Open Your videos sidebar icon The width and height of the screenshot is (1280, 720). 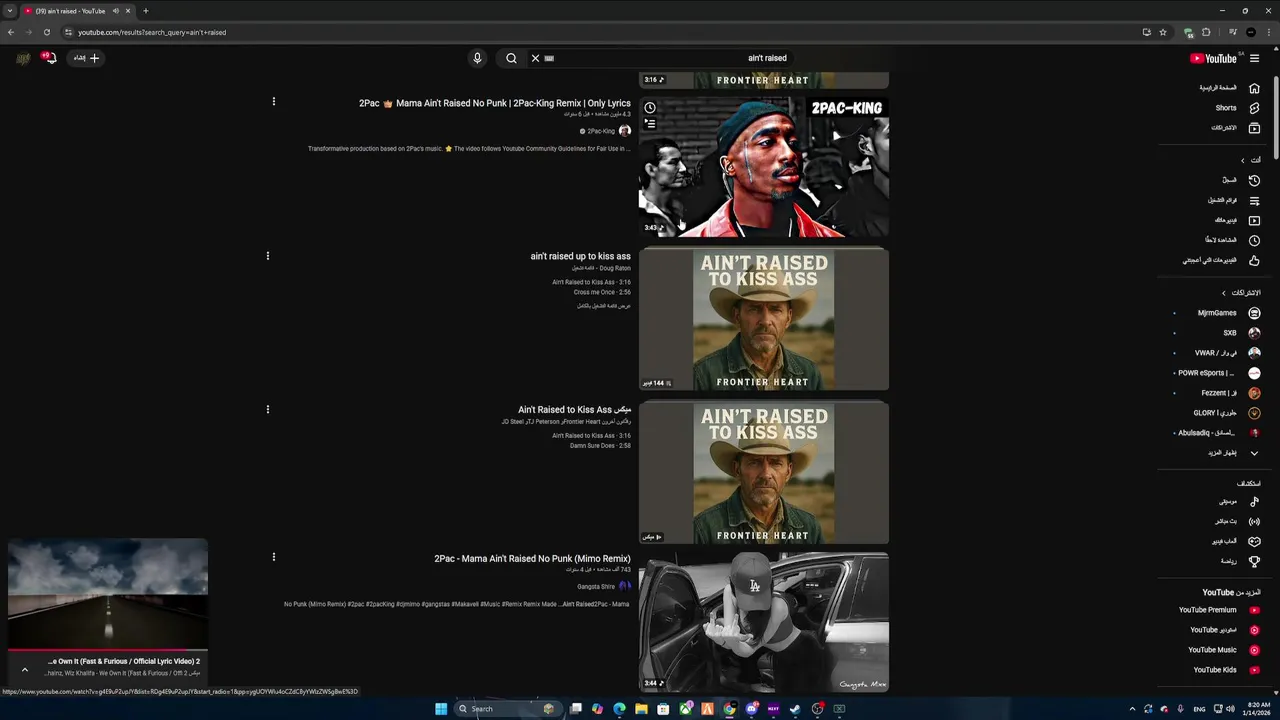(x=1254, y=220)
